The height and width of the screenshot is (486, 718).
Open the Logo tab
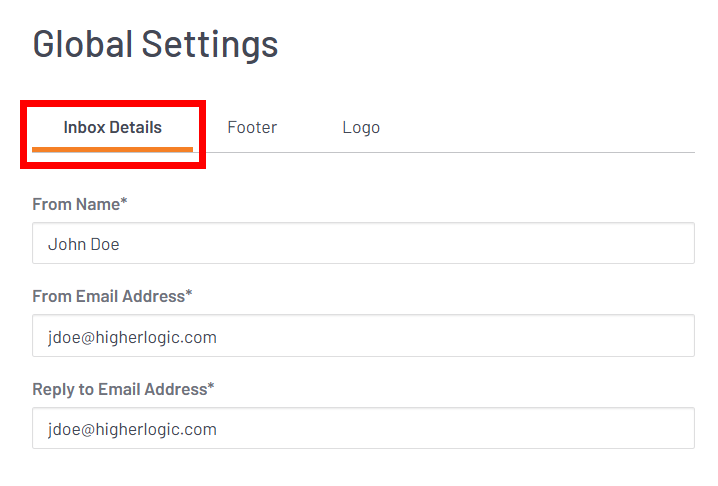tap(361, 128)
